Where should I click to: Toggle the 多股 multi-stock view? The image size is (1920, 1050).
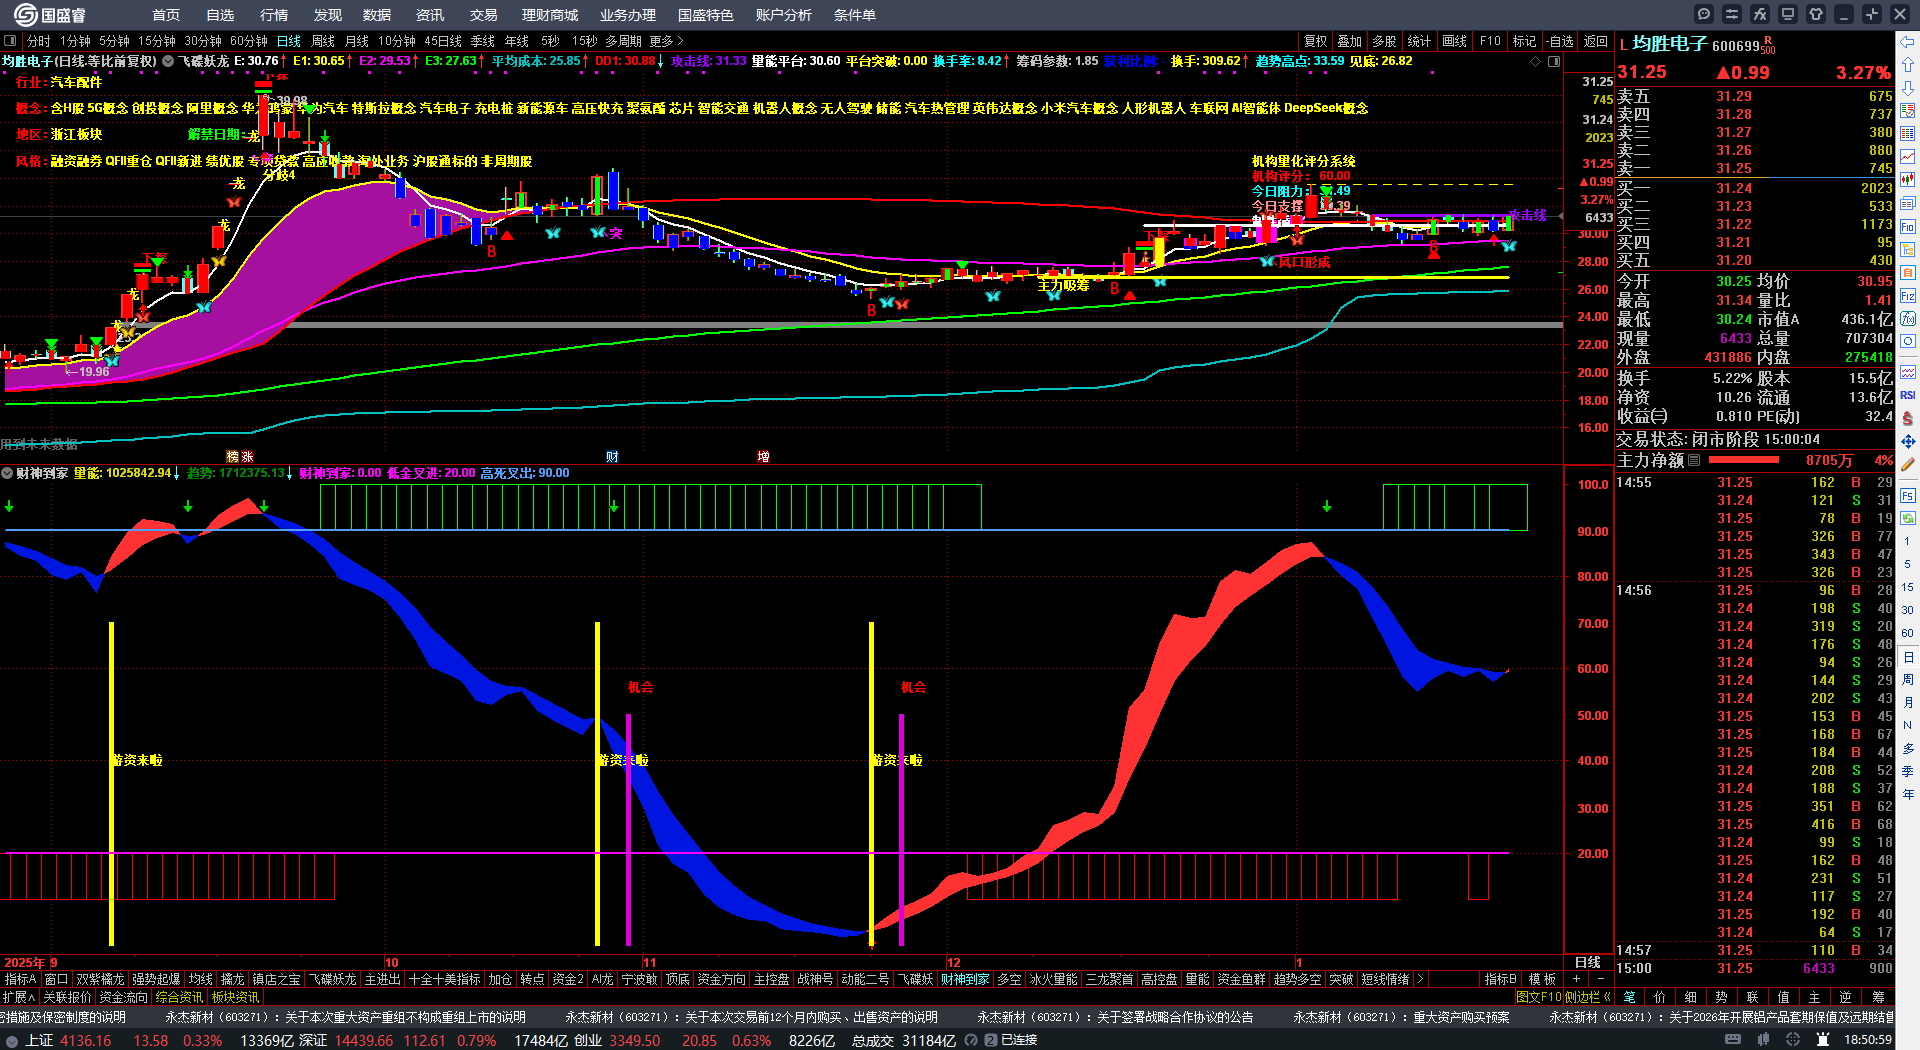click(1384, 41)
